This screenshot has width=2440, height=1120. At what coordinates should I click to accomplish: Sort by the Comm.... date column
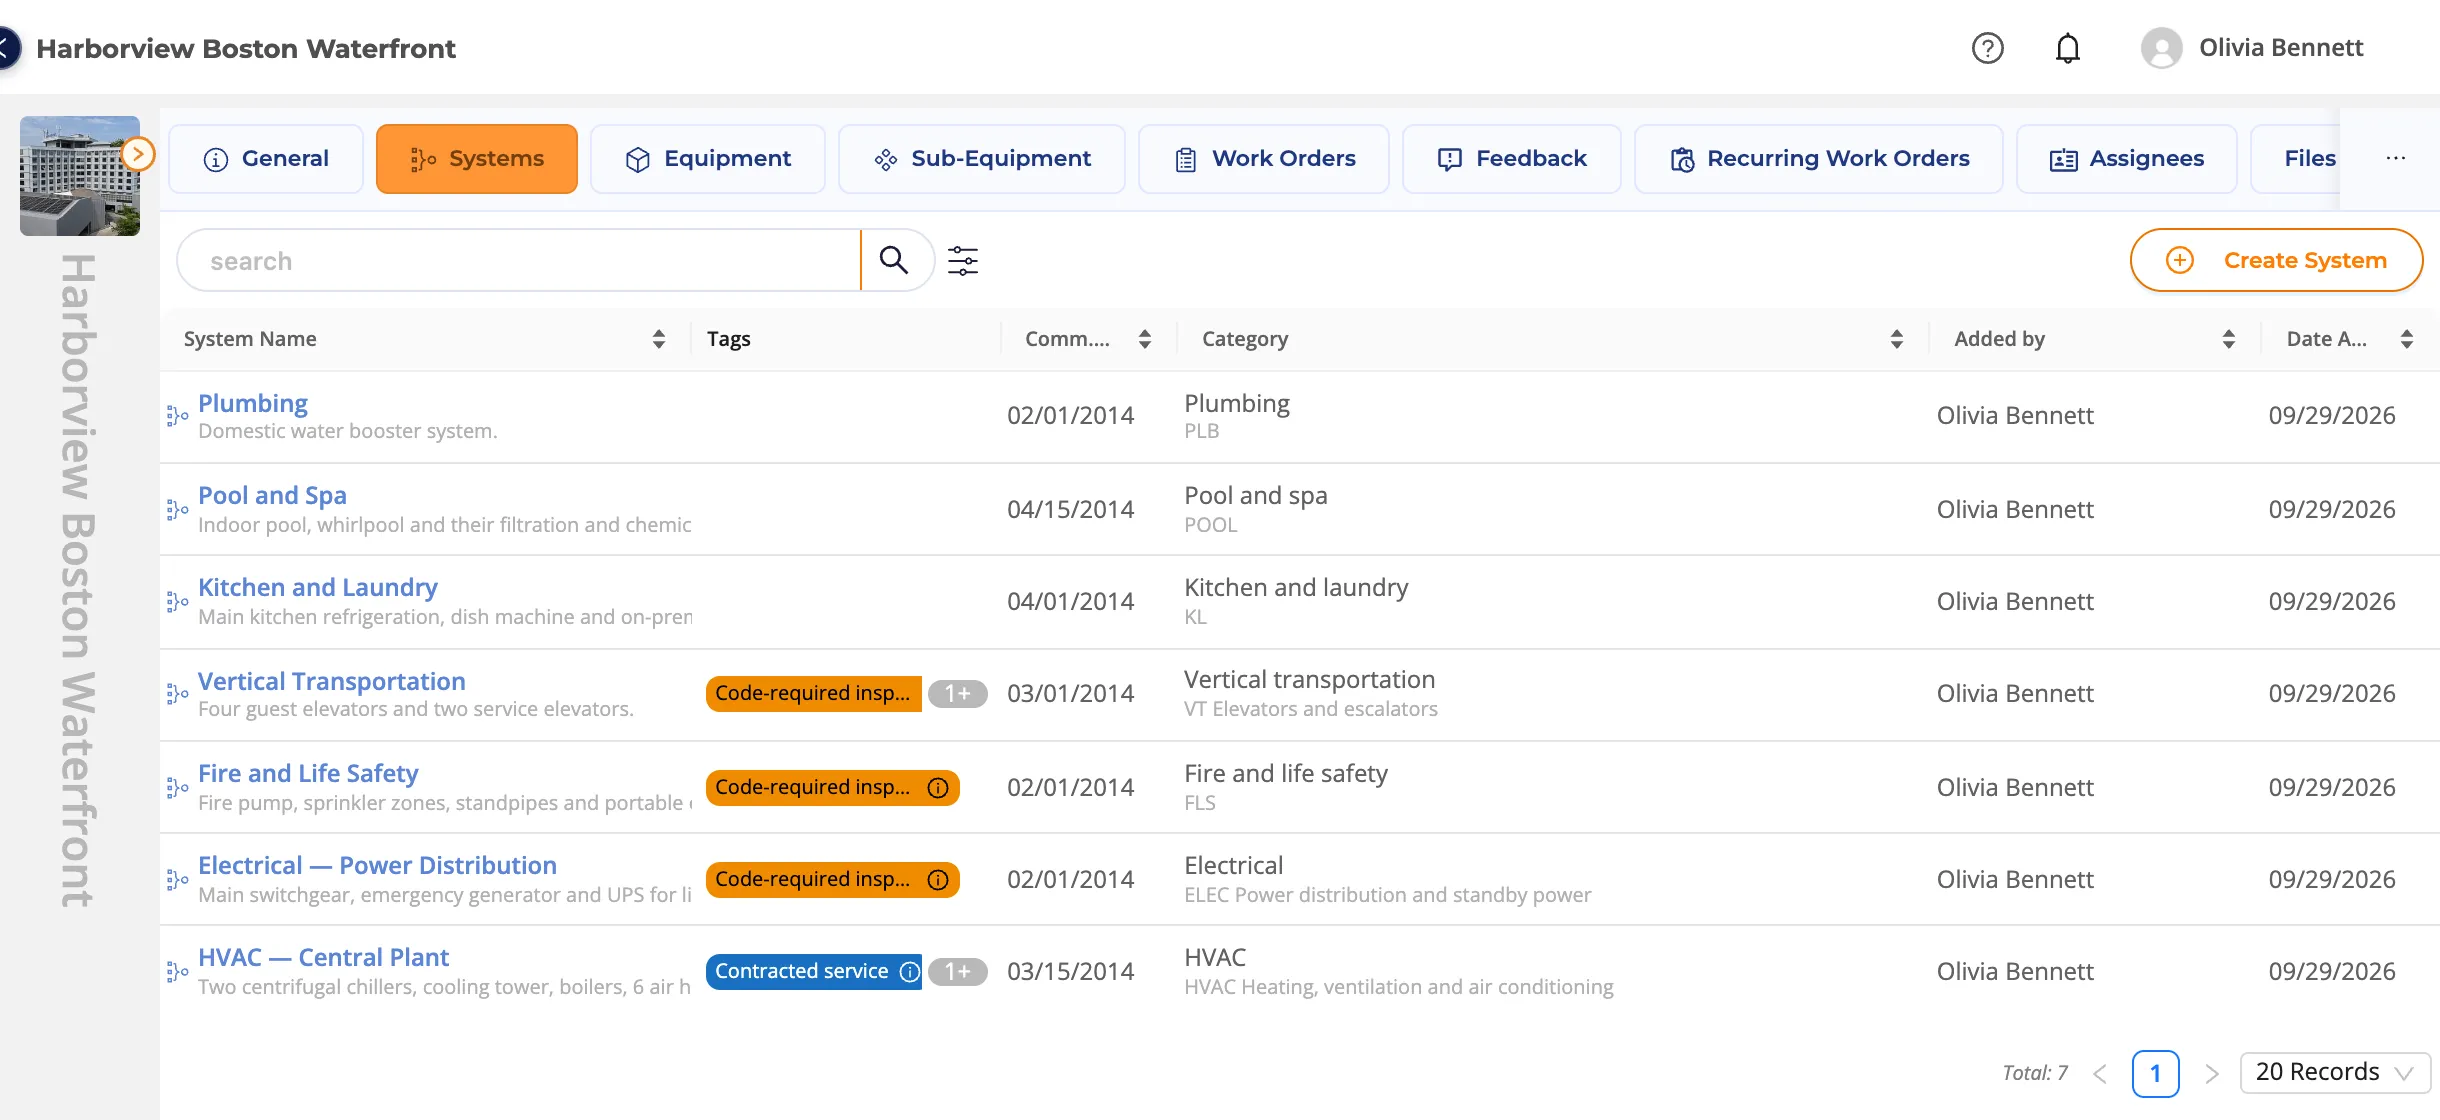(x=1145, y=339)
